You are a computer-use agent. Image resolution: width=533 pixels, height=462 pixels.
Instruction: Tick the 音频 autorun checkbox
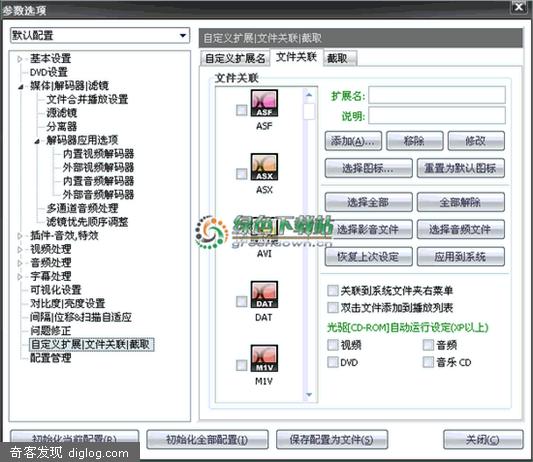[x=428, y=345]
